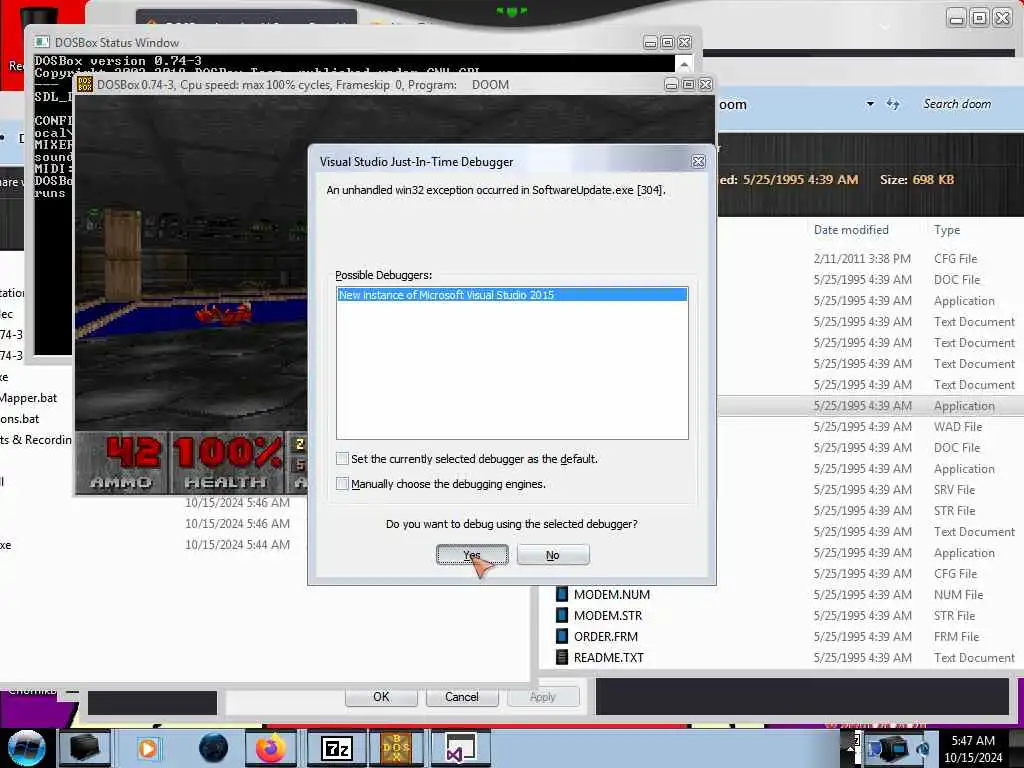Screen dimensions: 1024x768
Task: Click the Search doom field
Action: [957, 104]
